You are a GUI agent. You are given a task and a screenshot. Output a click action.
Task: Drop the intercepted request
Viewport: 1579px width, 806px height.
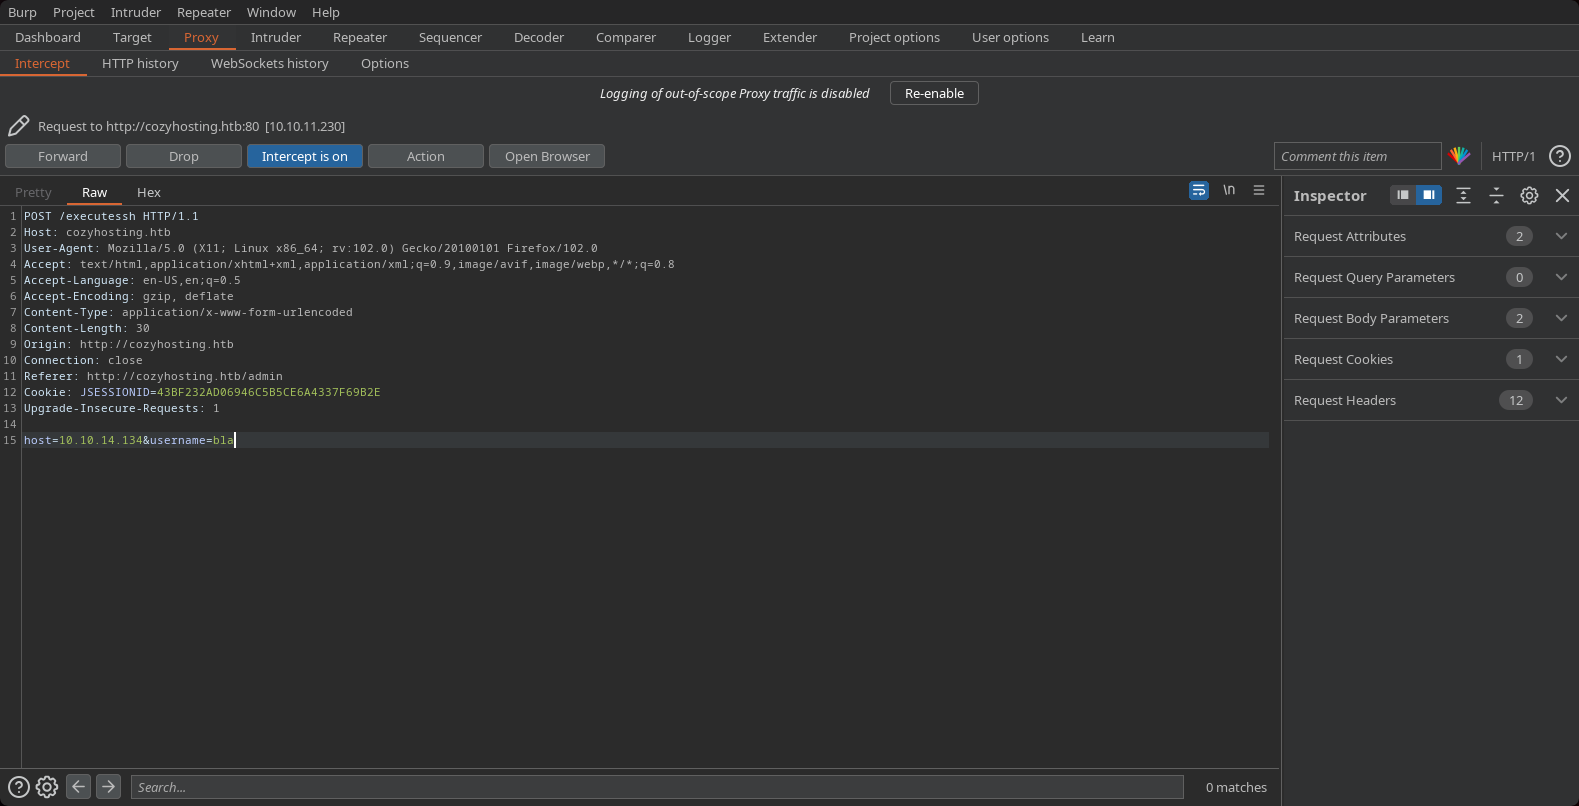tap(184, 156)
